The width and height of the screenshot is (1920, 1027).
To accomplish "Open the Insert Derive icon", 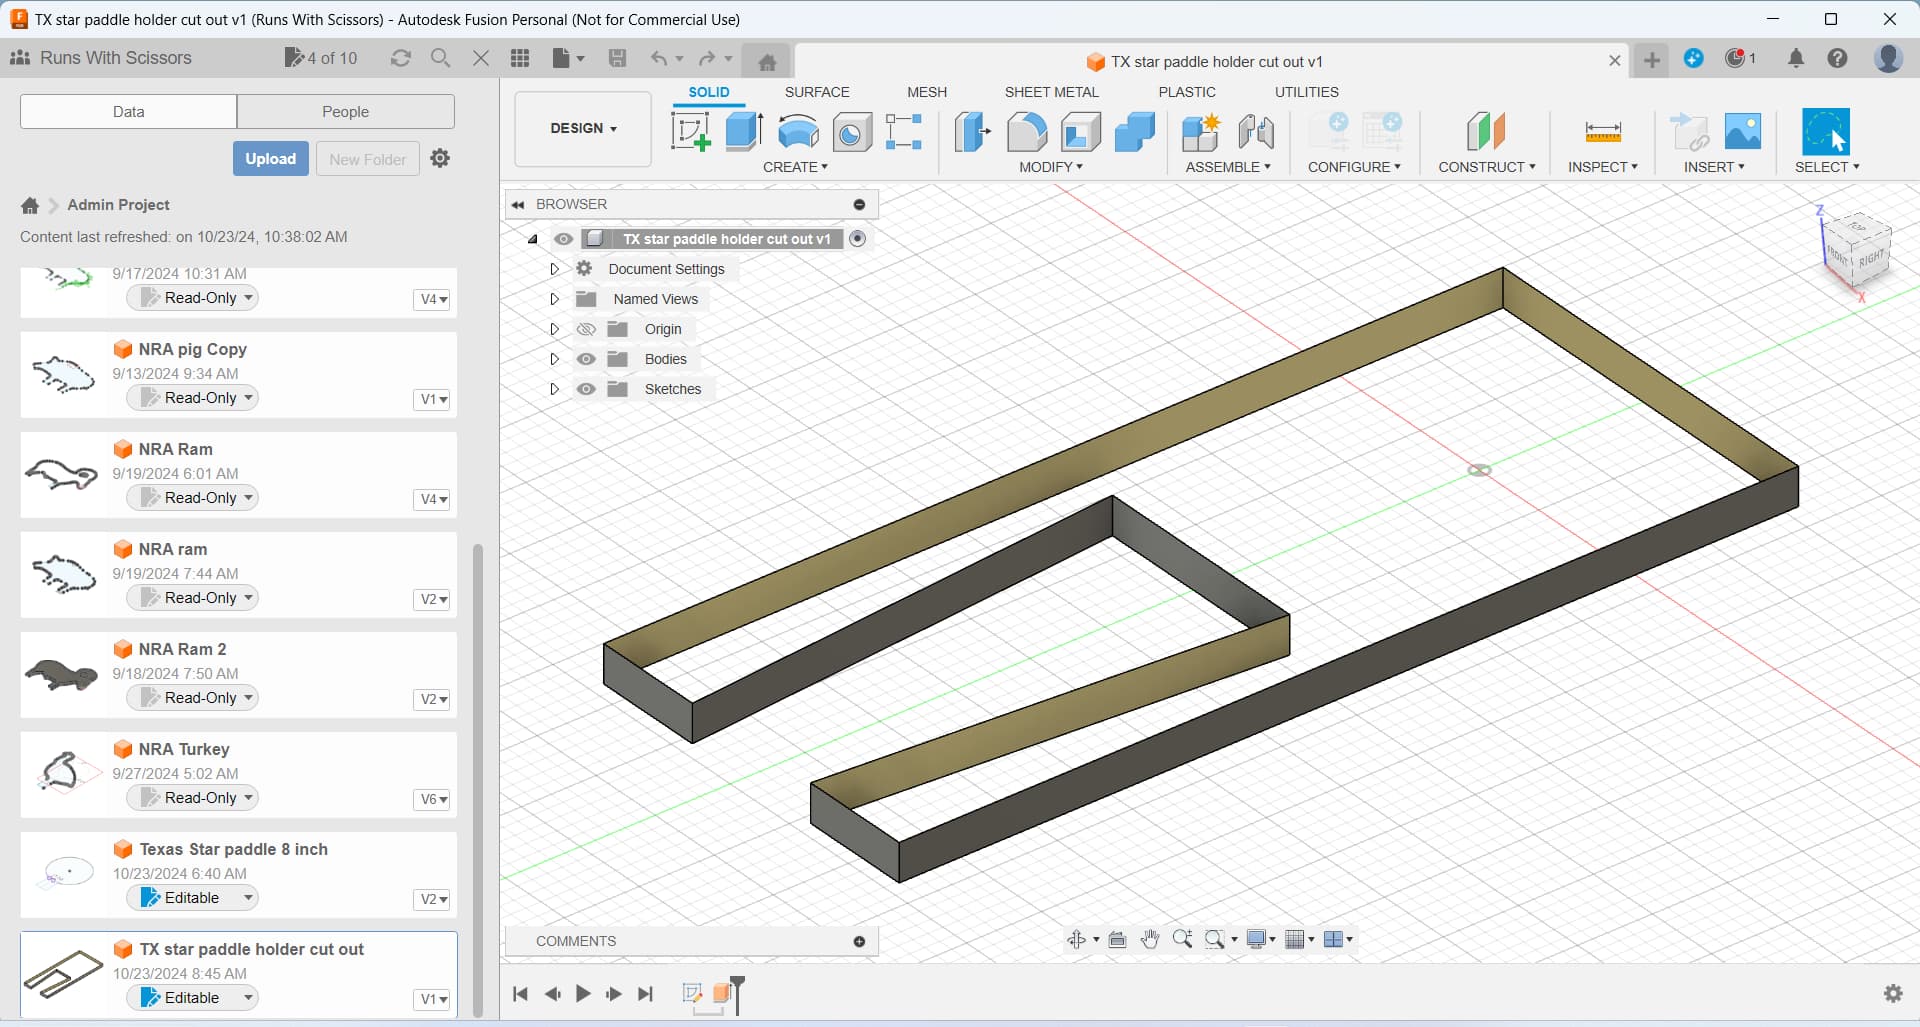I will [x=1690, y=131].
